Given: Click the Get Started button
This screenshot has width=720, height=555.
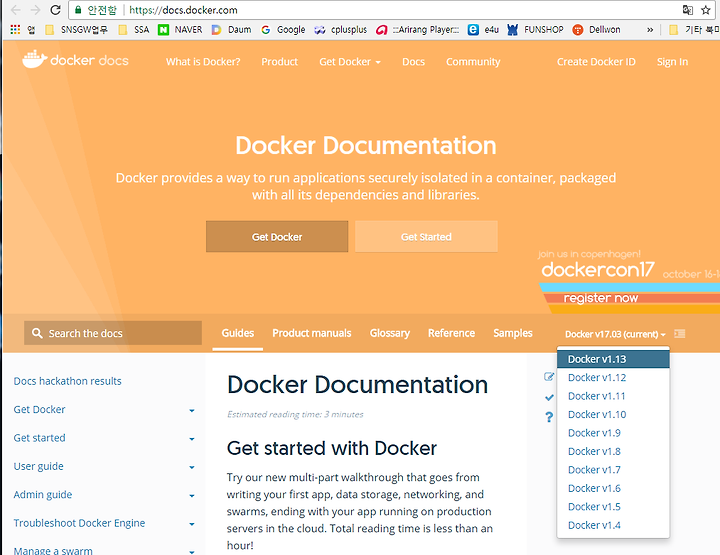Looking at the screenshot, I should pyautogui.click(x=426, y=236).
